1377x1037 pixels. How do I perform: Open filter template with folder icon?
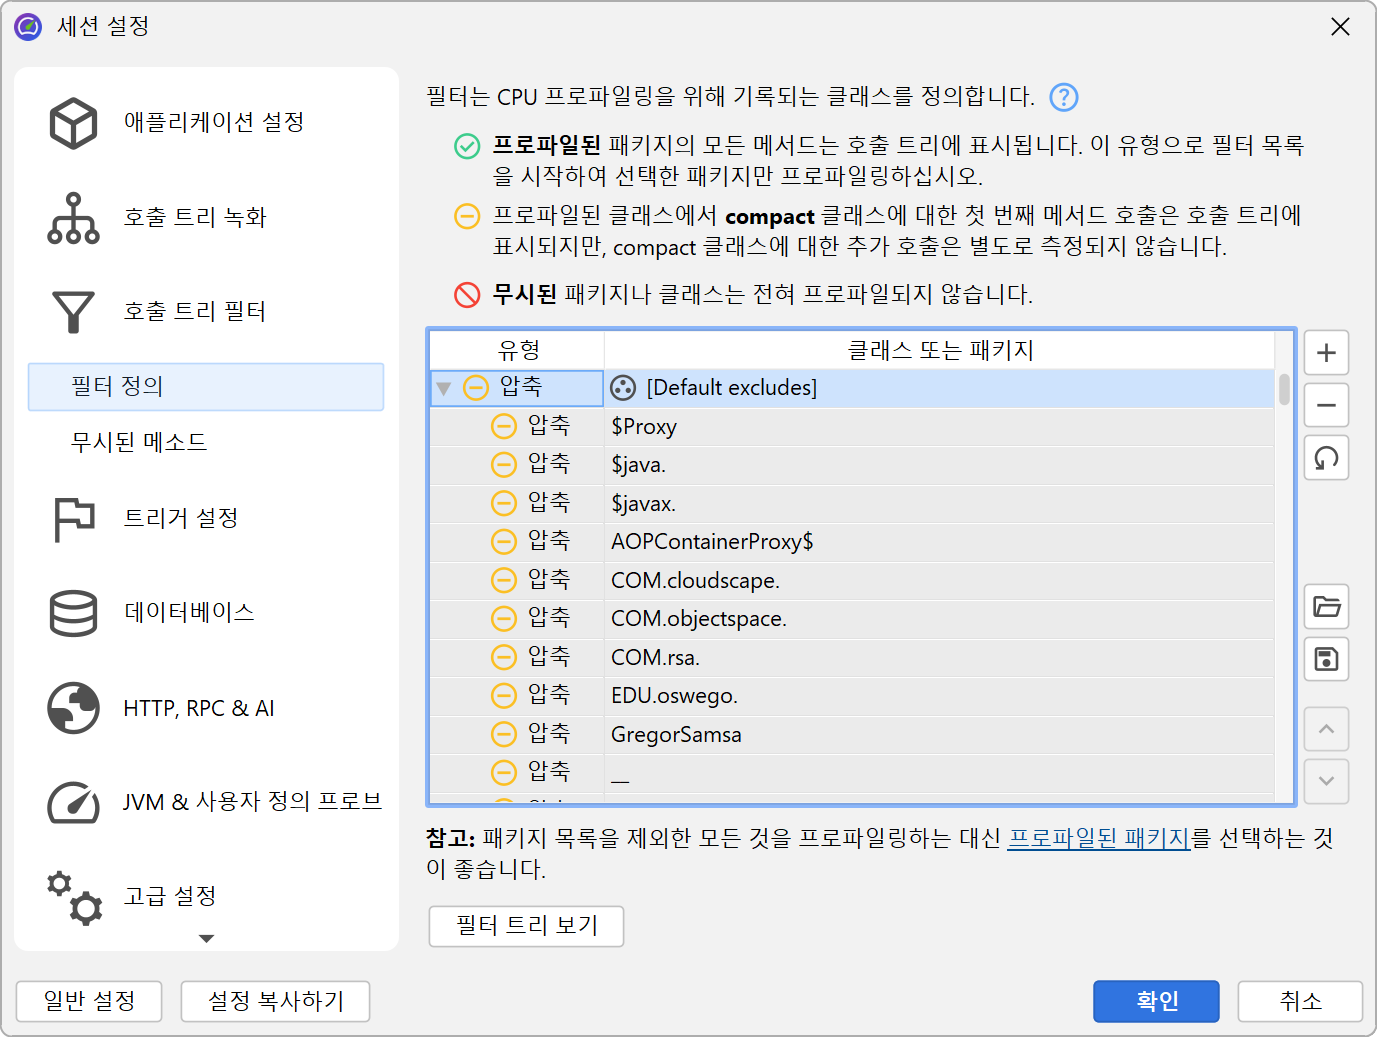[x=1326, y=607]
